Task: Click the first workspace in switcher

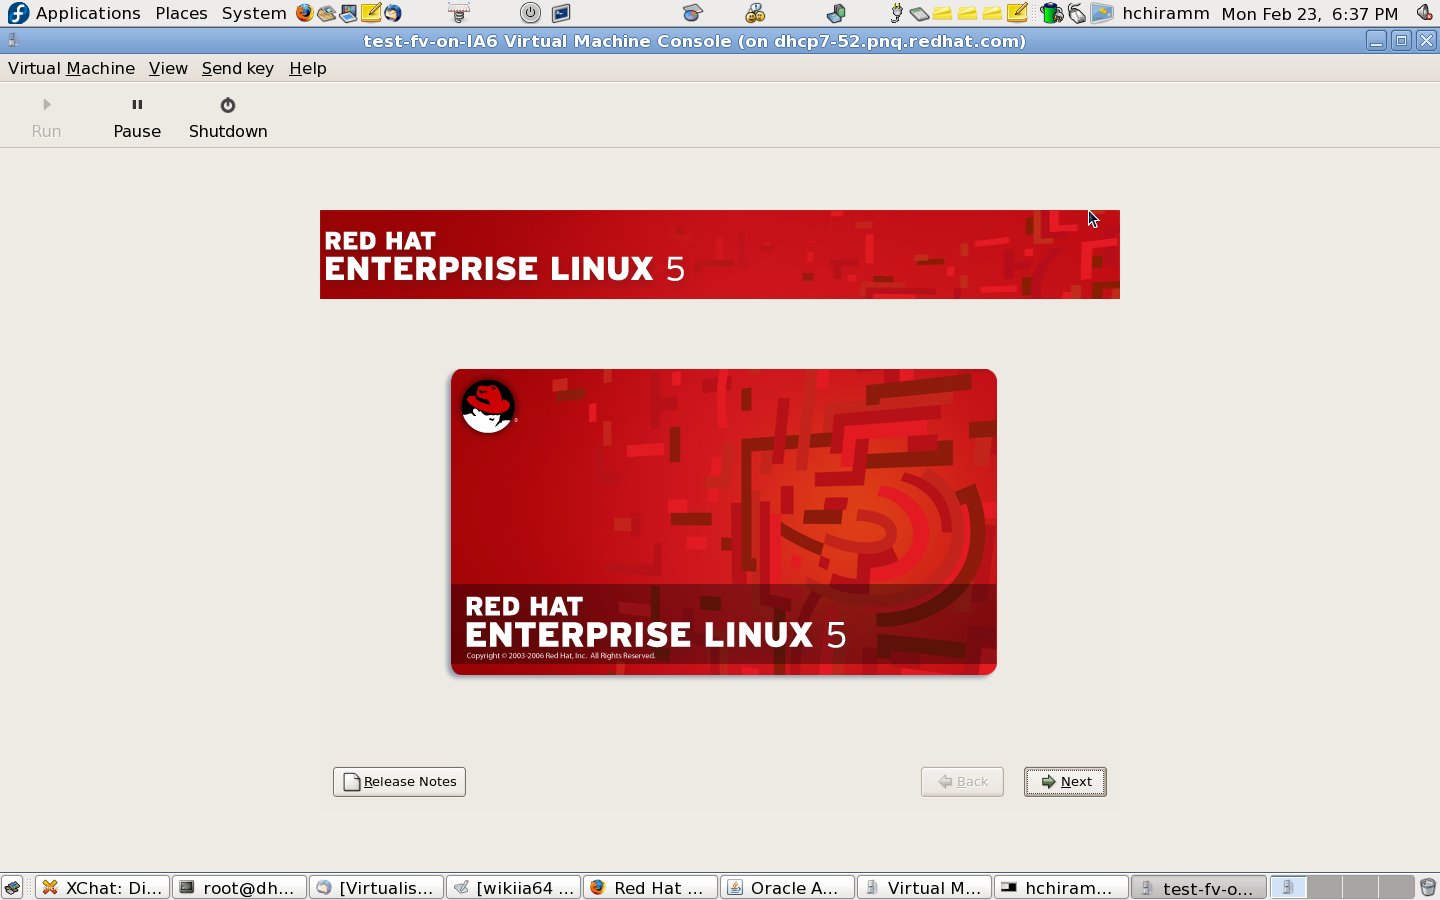Action: pos(1288,888)
